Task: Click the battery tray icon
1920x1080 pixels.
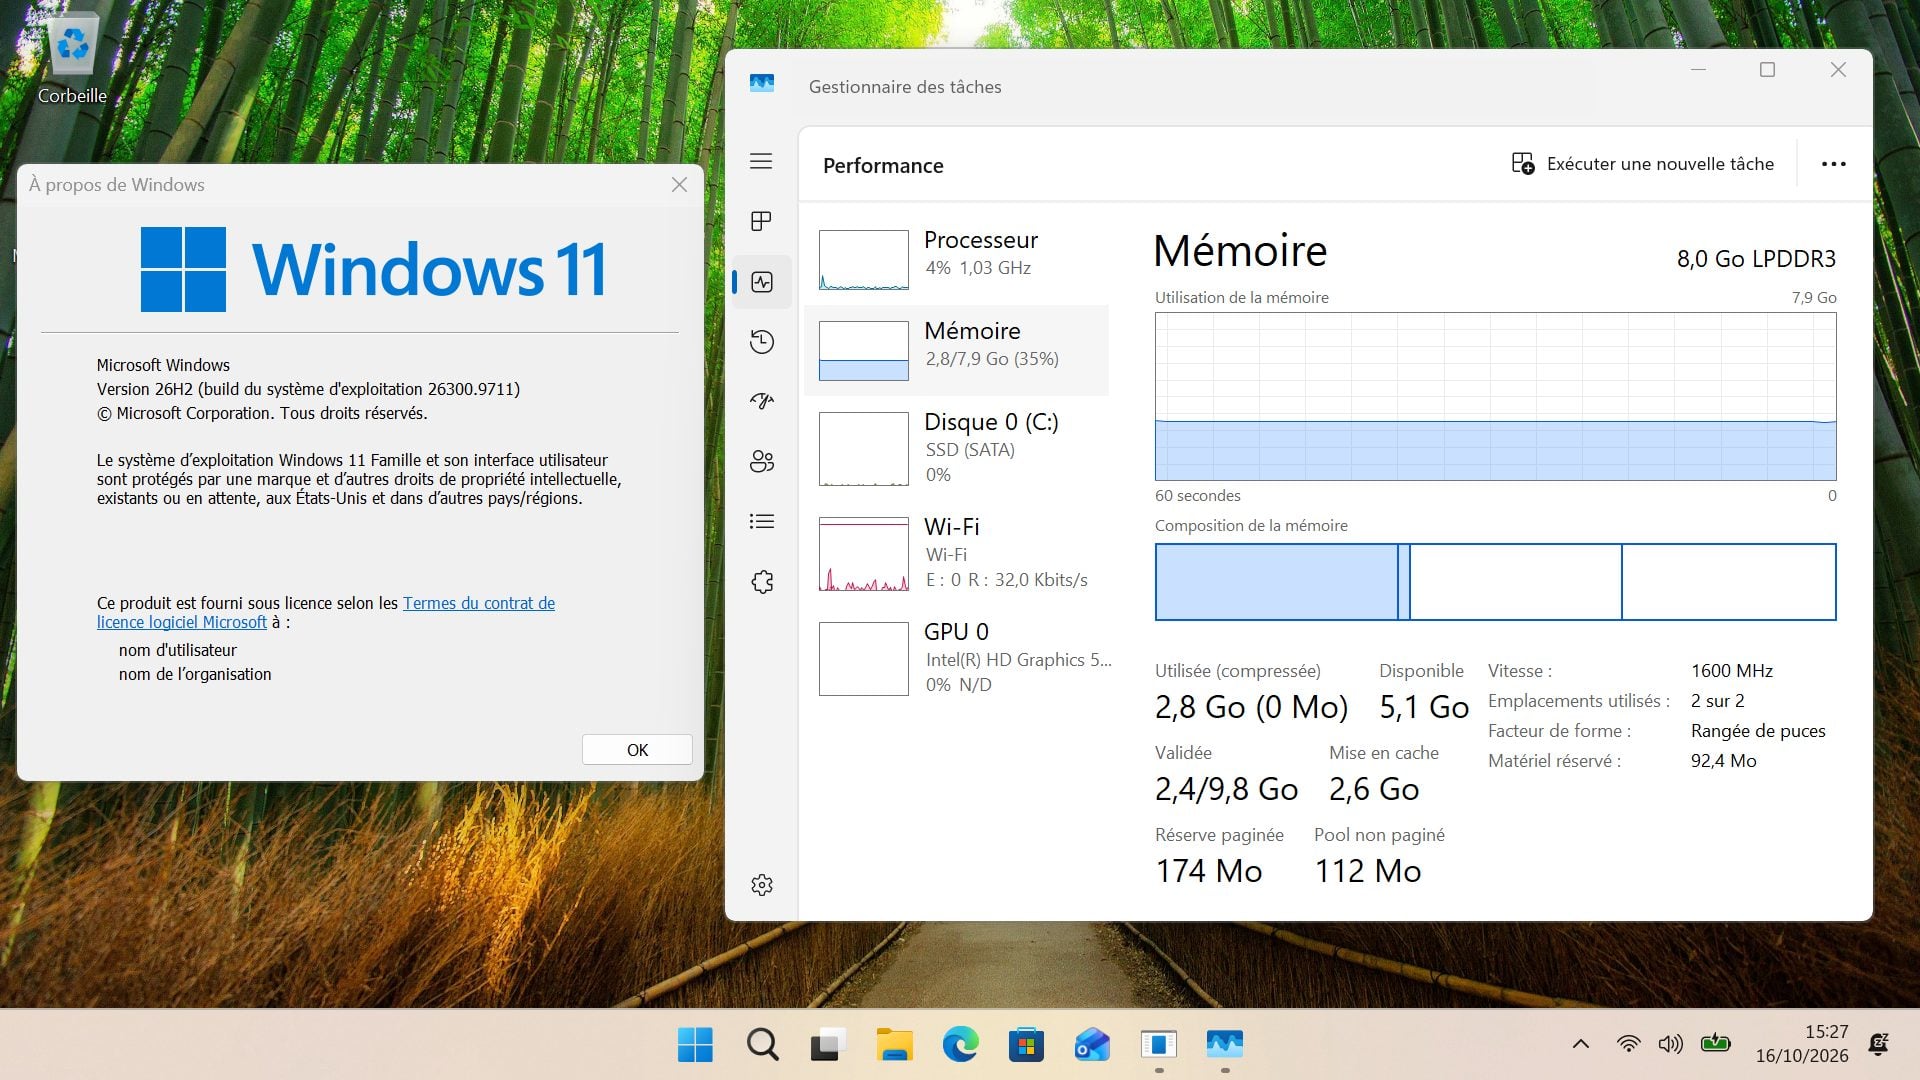Action: 1715,1044
